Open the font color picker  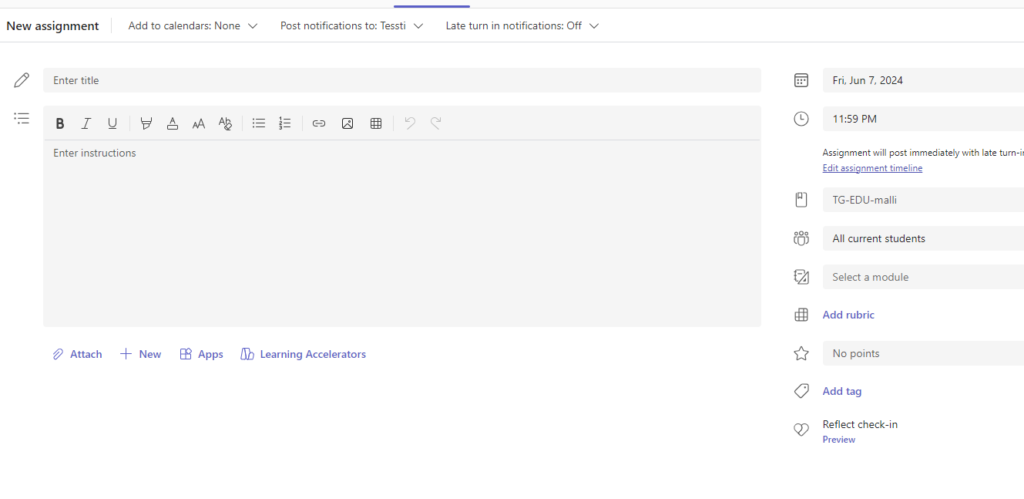172,124
